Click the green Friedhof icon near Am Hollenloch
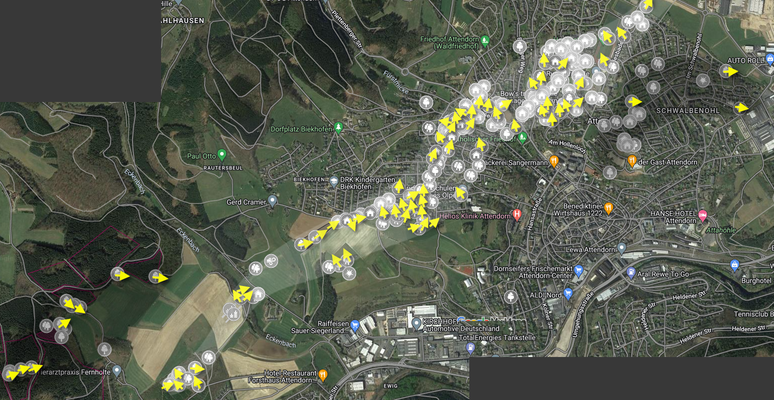The height and width of the screenshot is (400, 774). point(522,136)
